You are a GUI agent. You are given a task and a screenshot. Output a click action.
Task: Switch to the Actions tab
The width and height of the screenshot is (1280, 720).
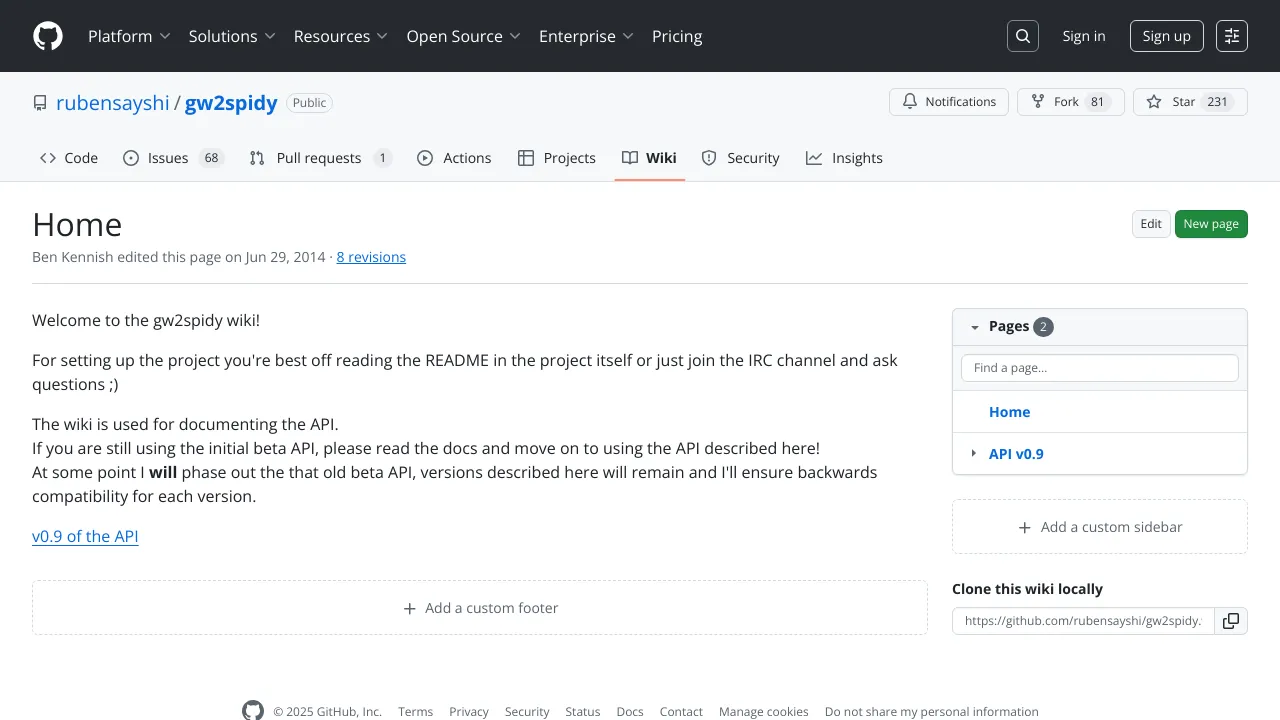[454, 158]
